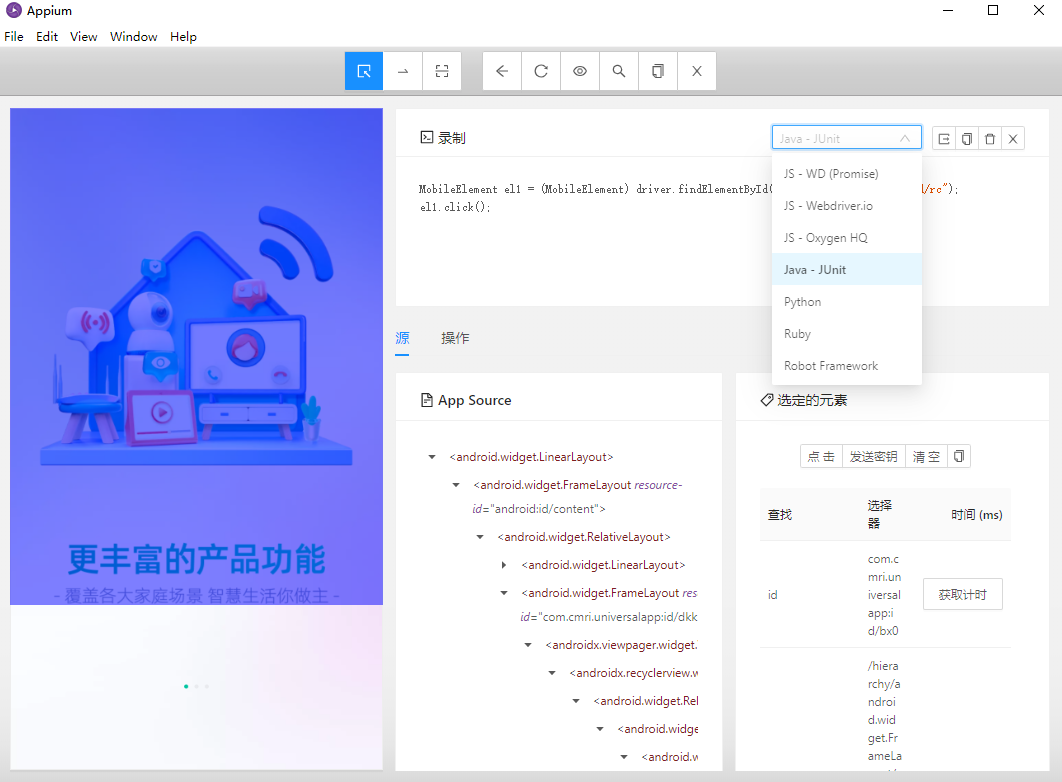This screenshot has width=1062, height=782.
Task: Copy recorded code to clipboard
Action: tap(967, 139)
